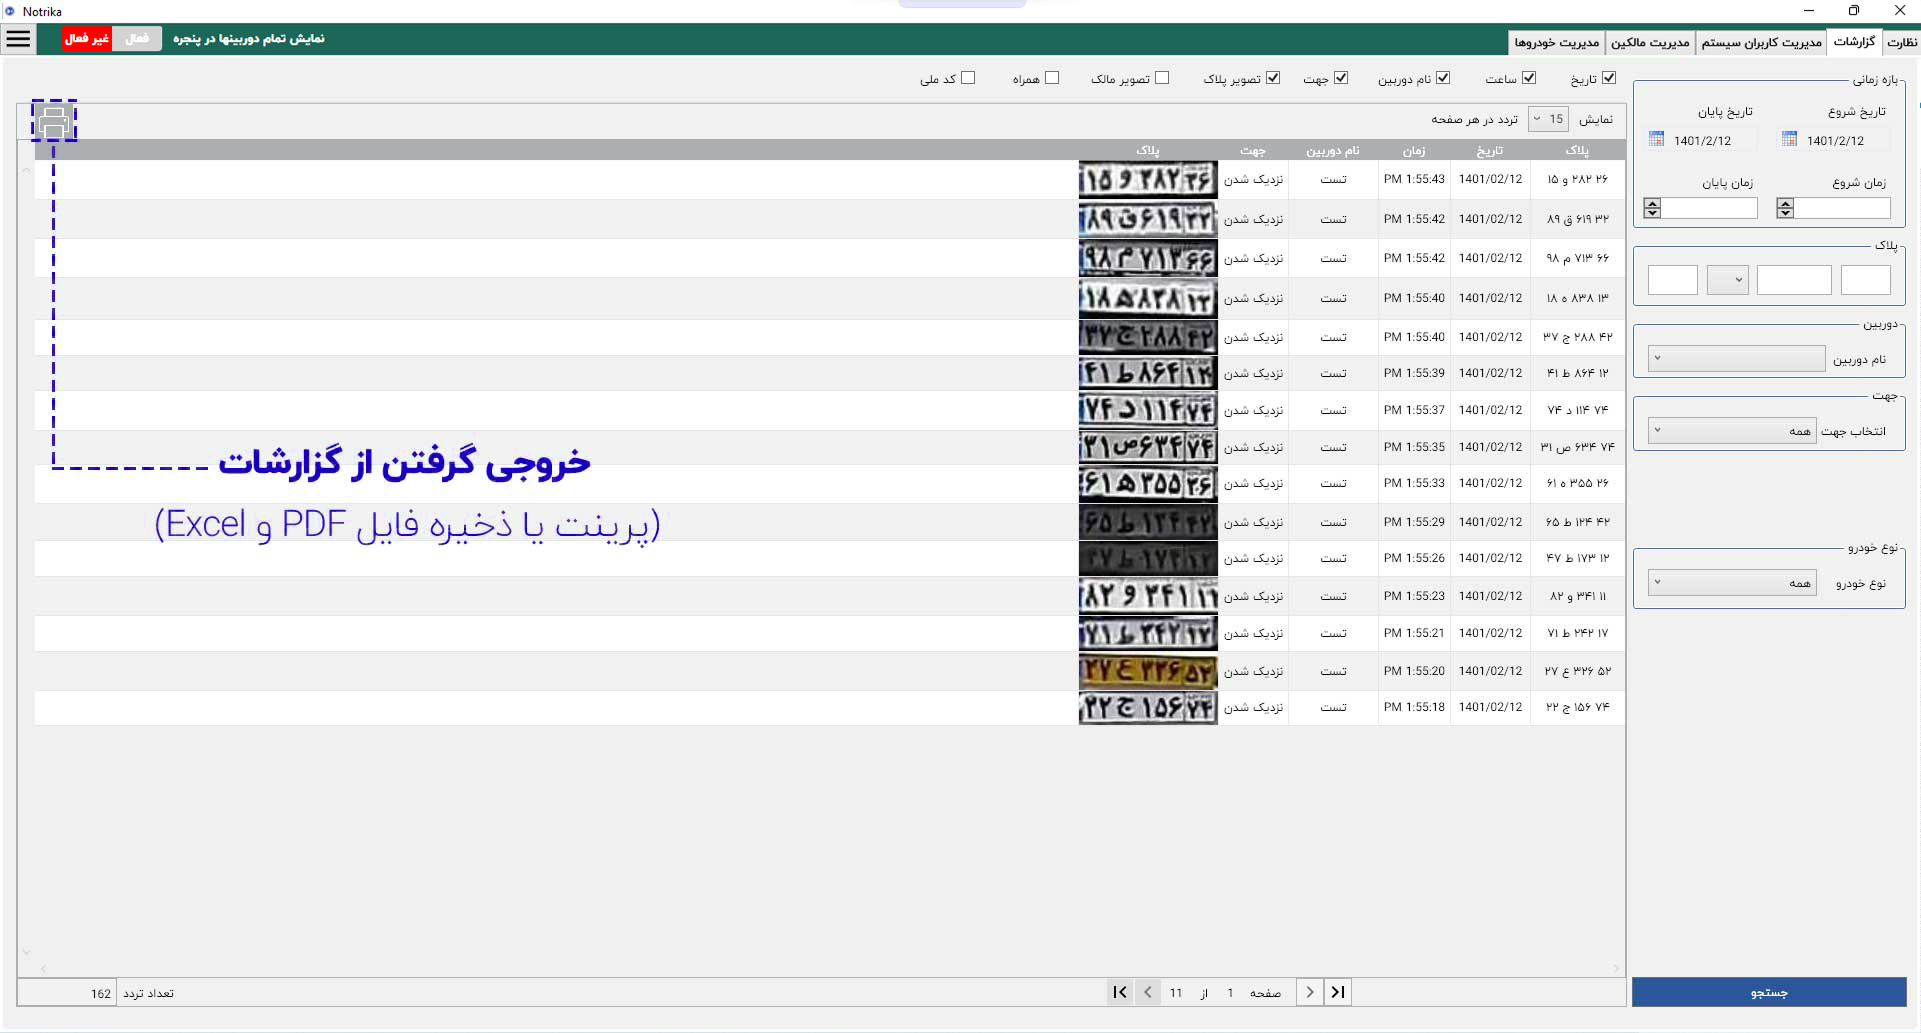Open the start date (تاریخ شروع) calendar icon
The height and width of the screenshot is (1033, 1921).
1789,139
